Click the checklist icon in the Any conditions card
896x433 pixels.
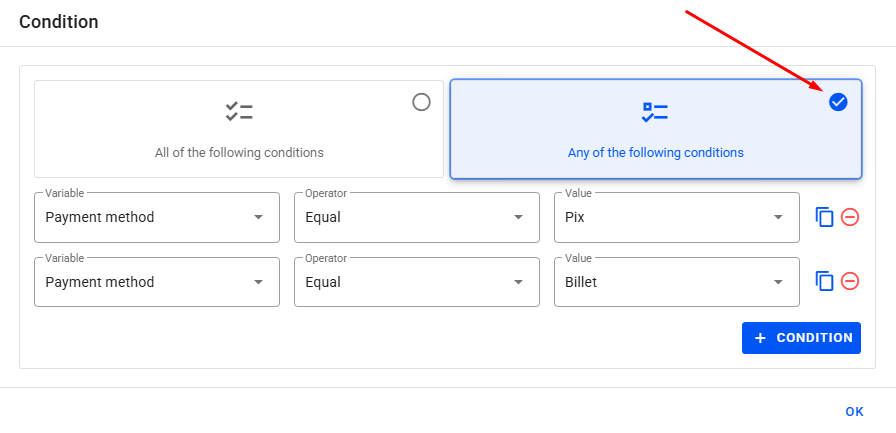655,112
